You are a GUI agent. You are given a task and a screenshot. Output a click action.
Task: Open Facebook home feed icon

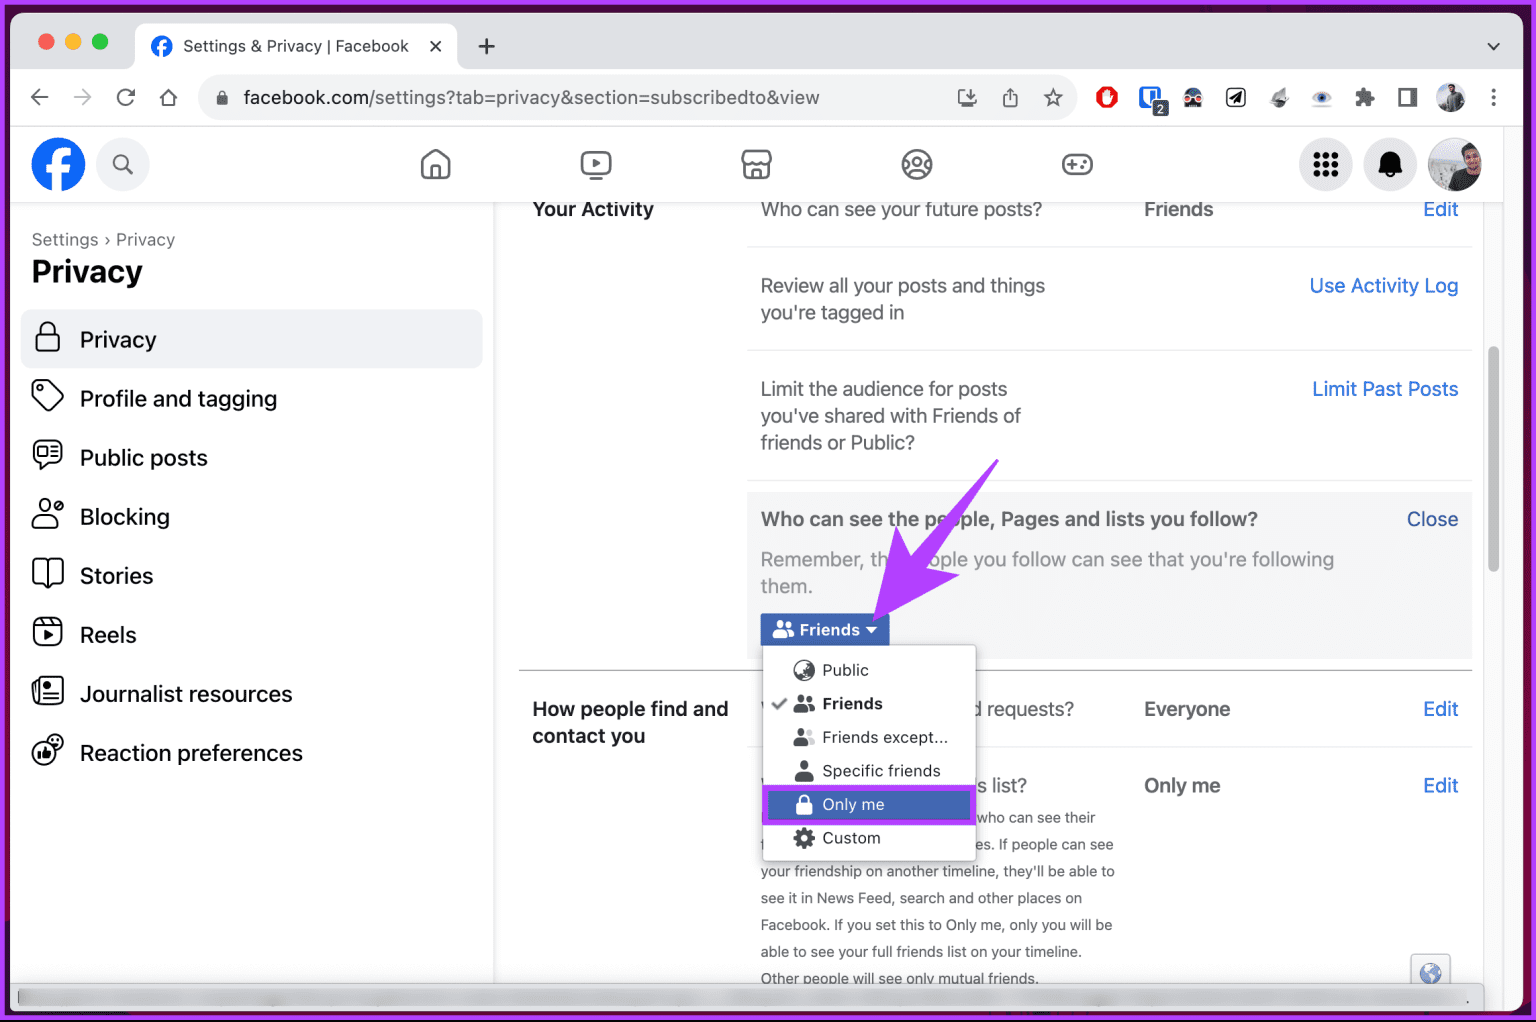(x=436, y=164)
